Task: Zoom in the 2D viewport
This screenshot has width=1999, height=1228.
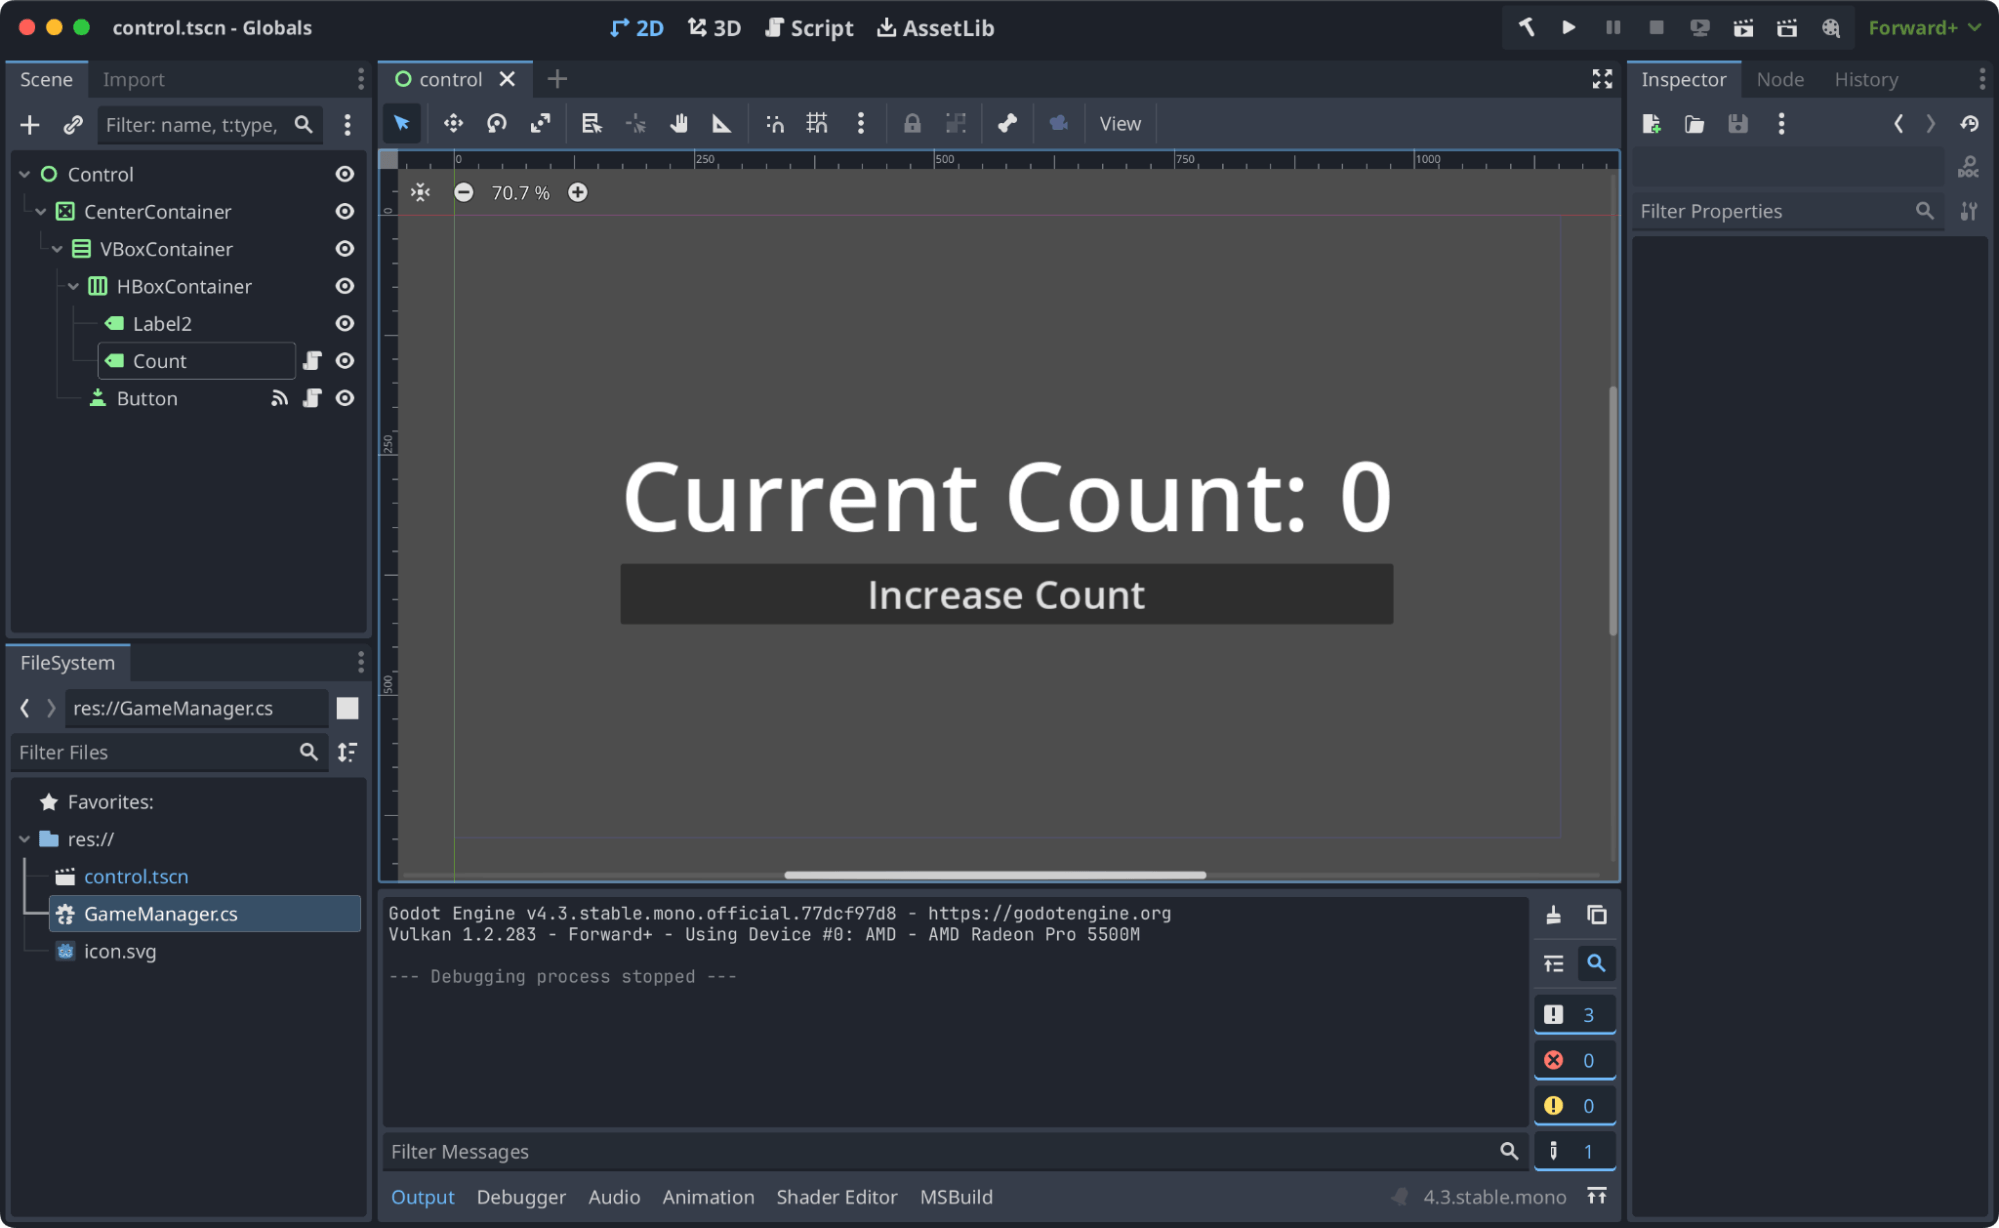Action: 578,192
